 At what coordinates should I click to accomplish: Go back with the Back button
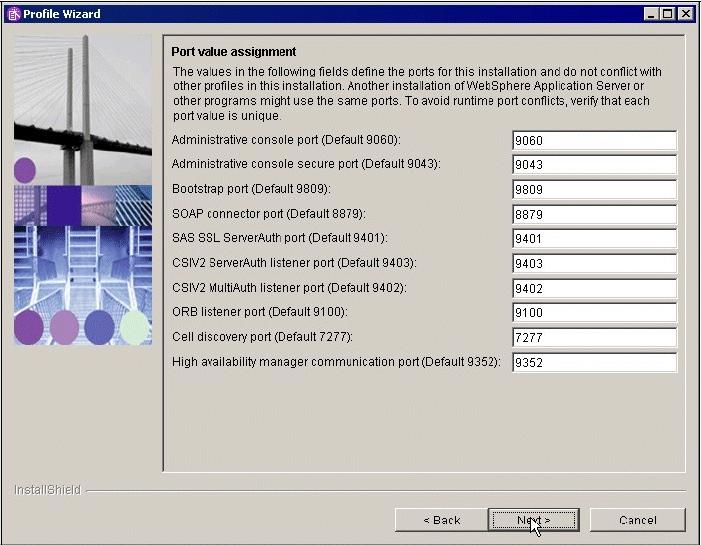tap(441, 520)
